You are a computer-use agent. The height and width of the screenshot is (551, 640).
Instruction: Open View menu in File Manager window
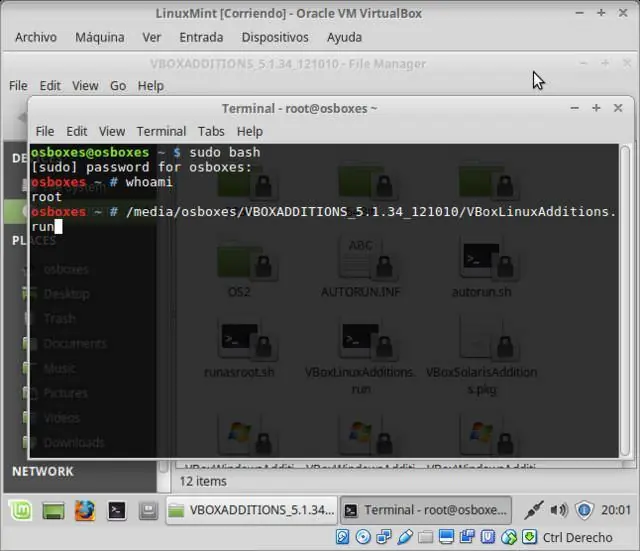coord(85,86)
